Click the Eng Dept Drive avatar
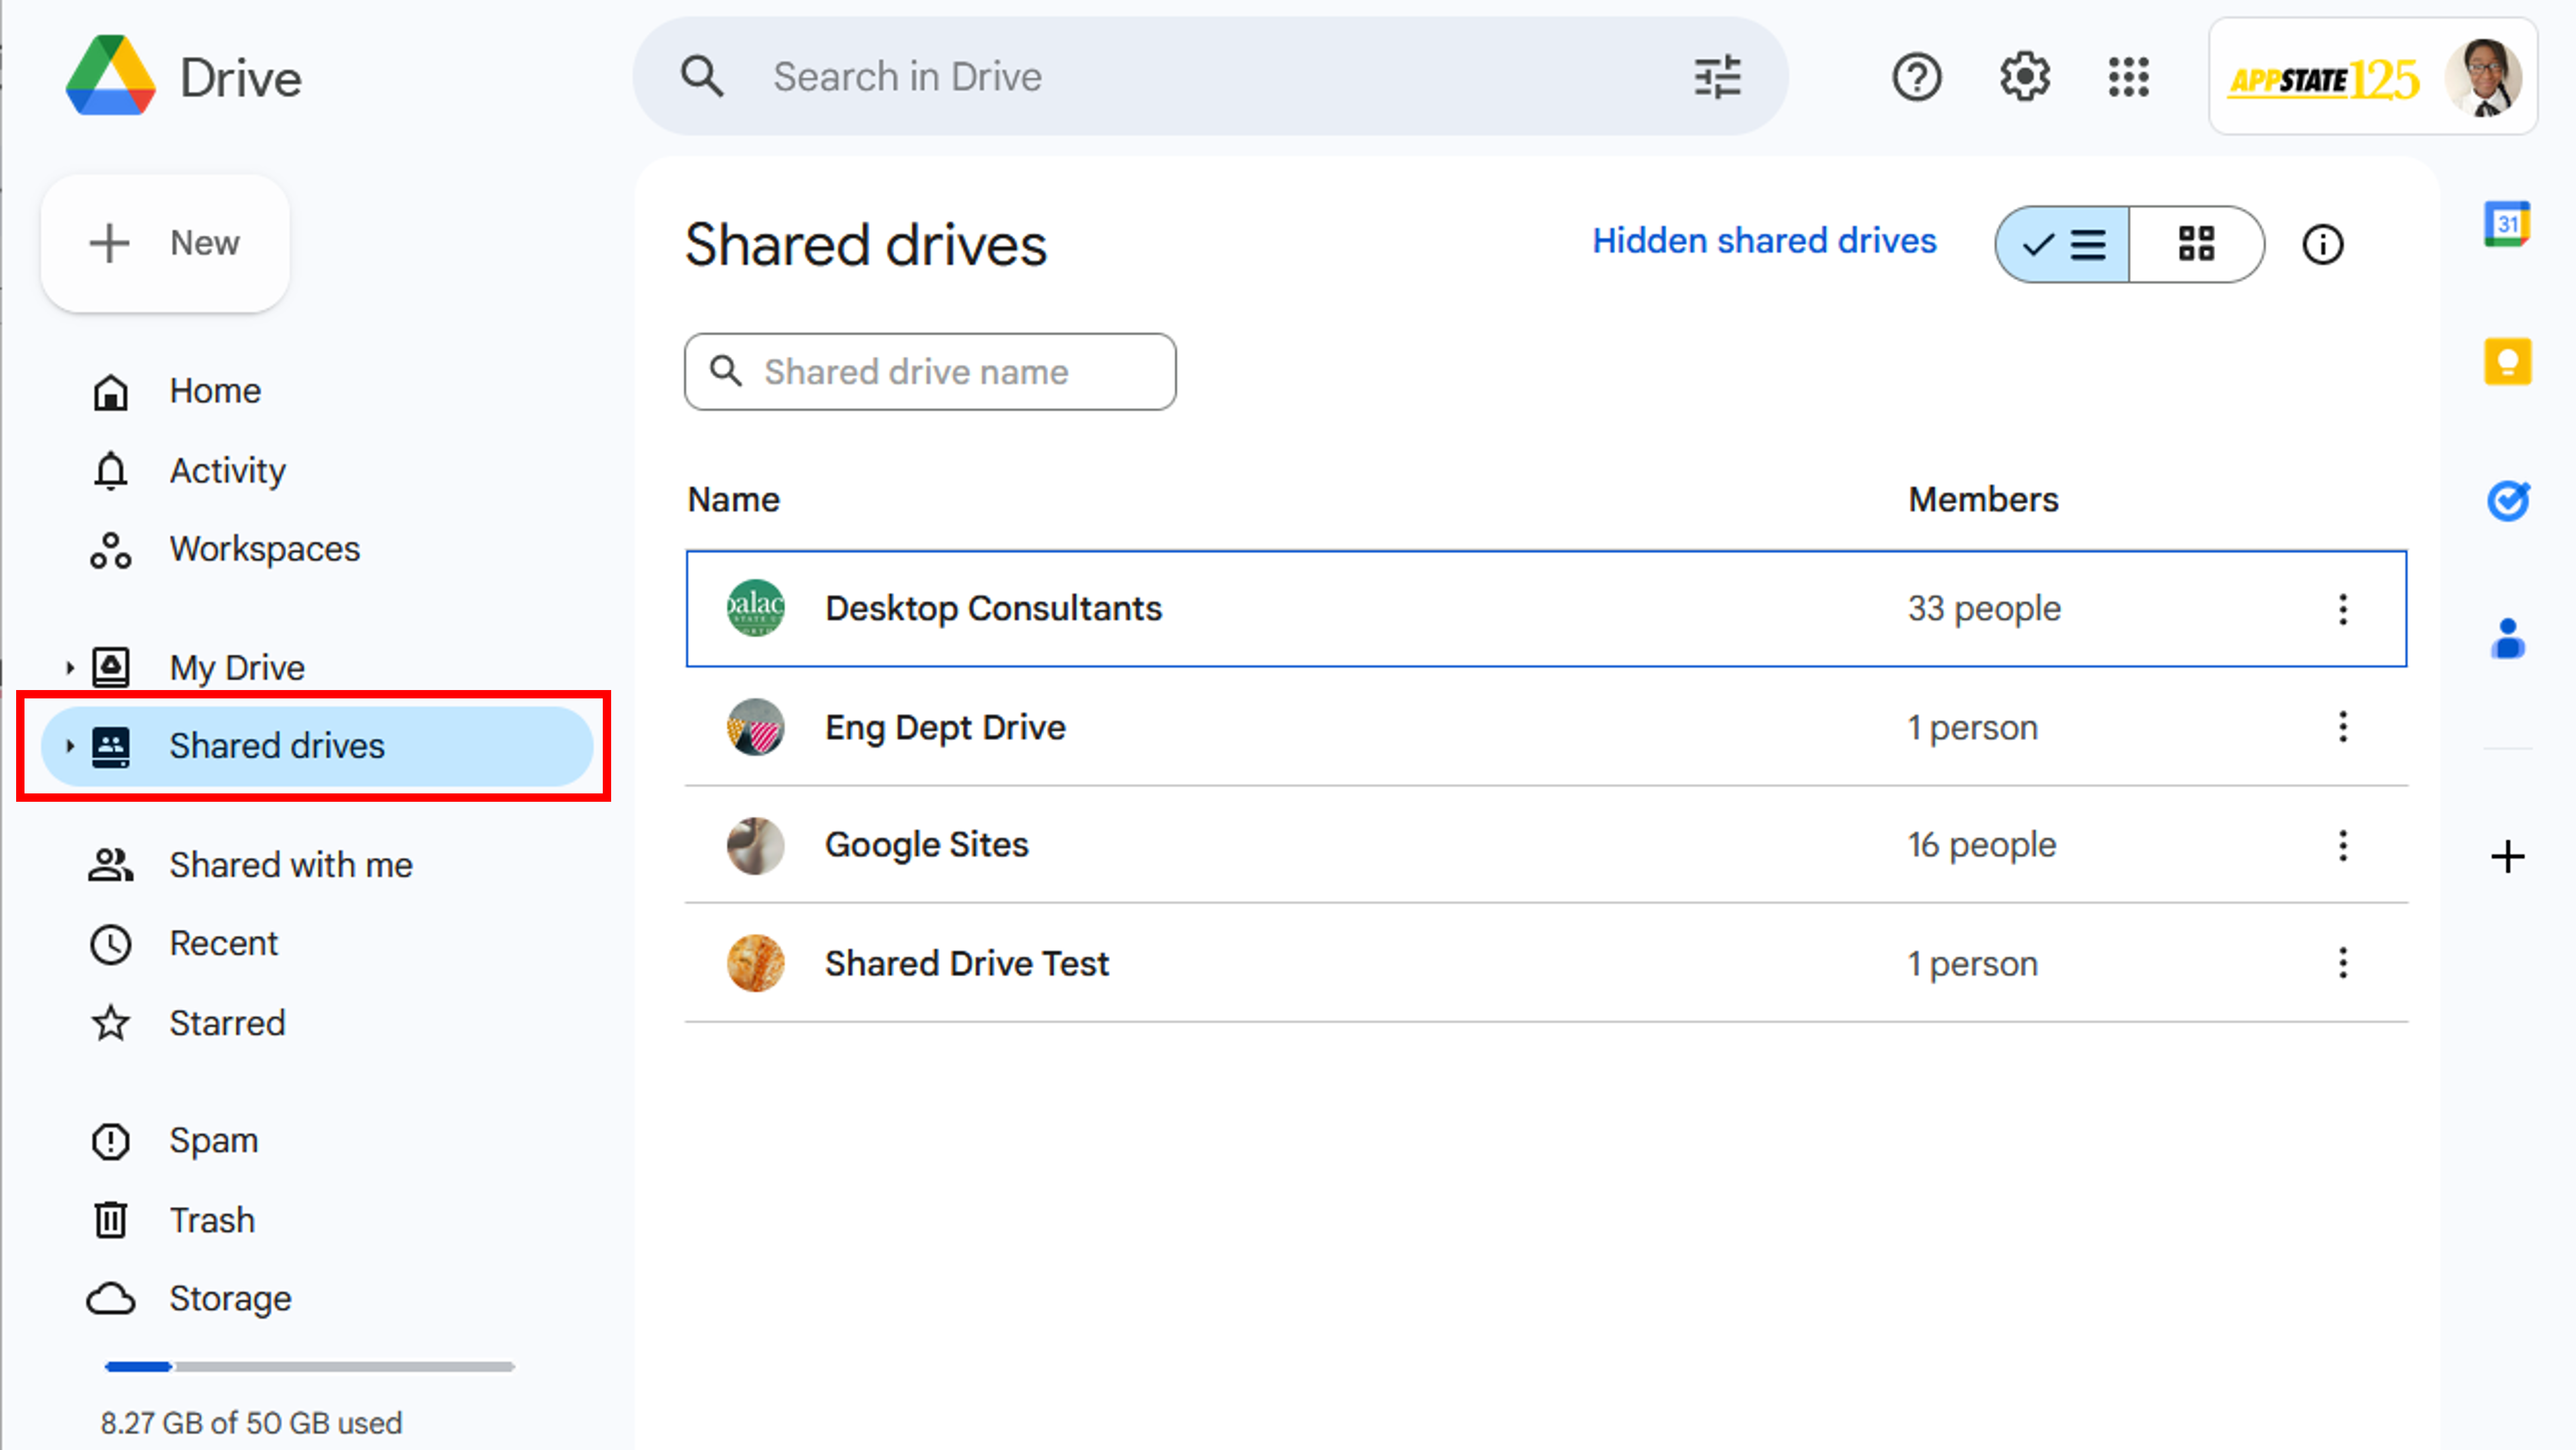 (755, 727)
